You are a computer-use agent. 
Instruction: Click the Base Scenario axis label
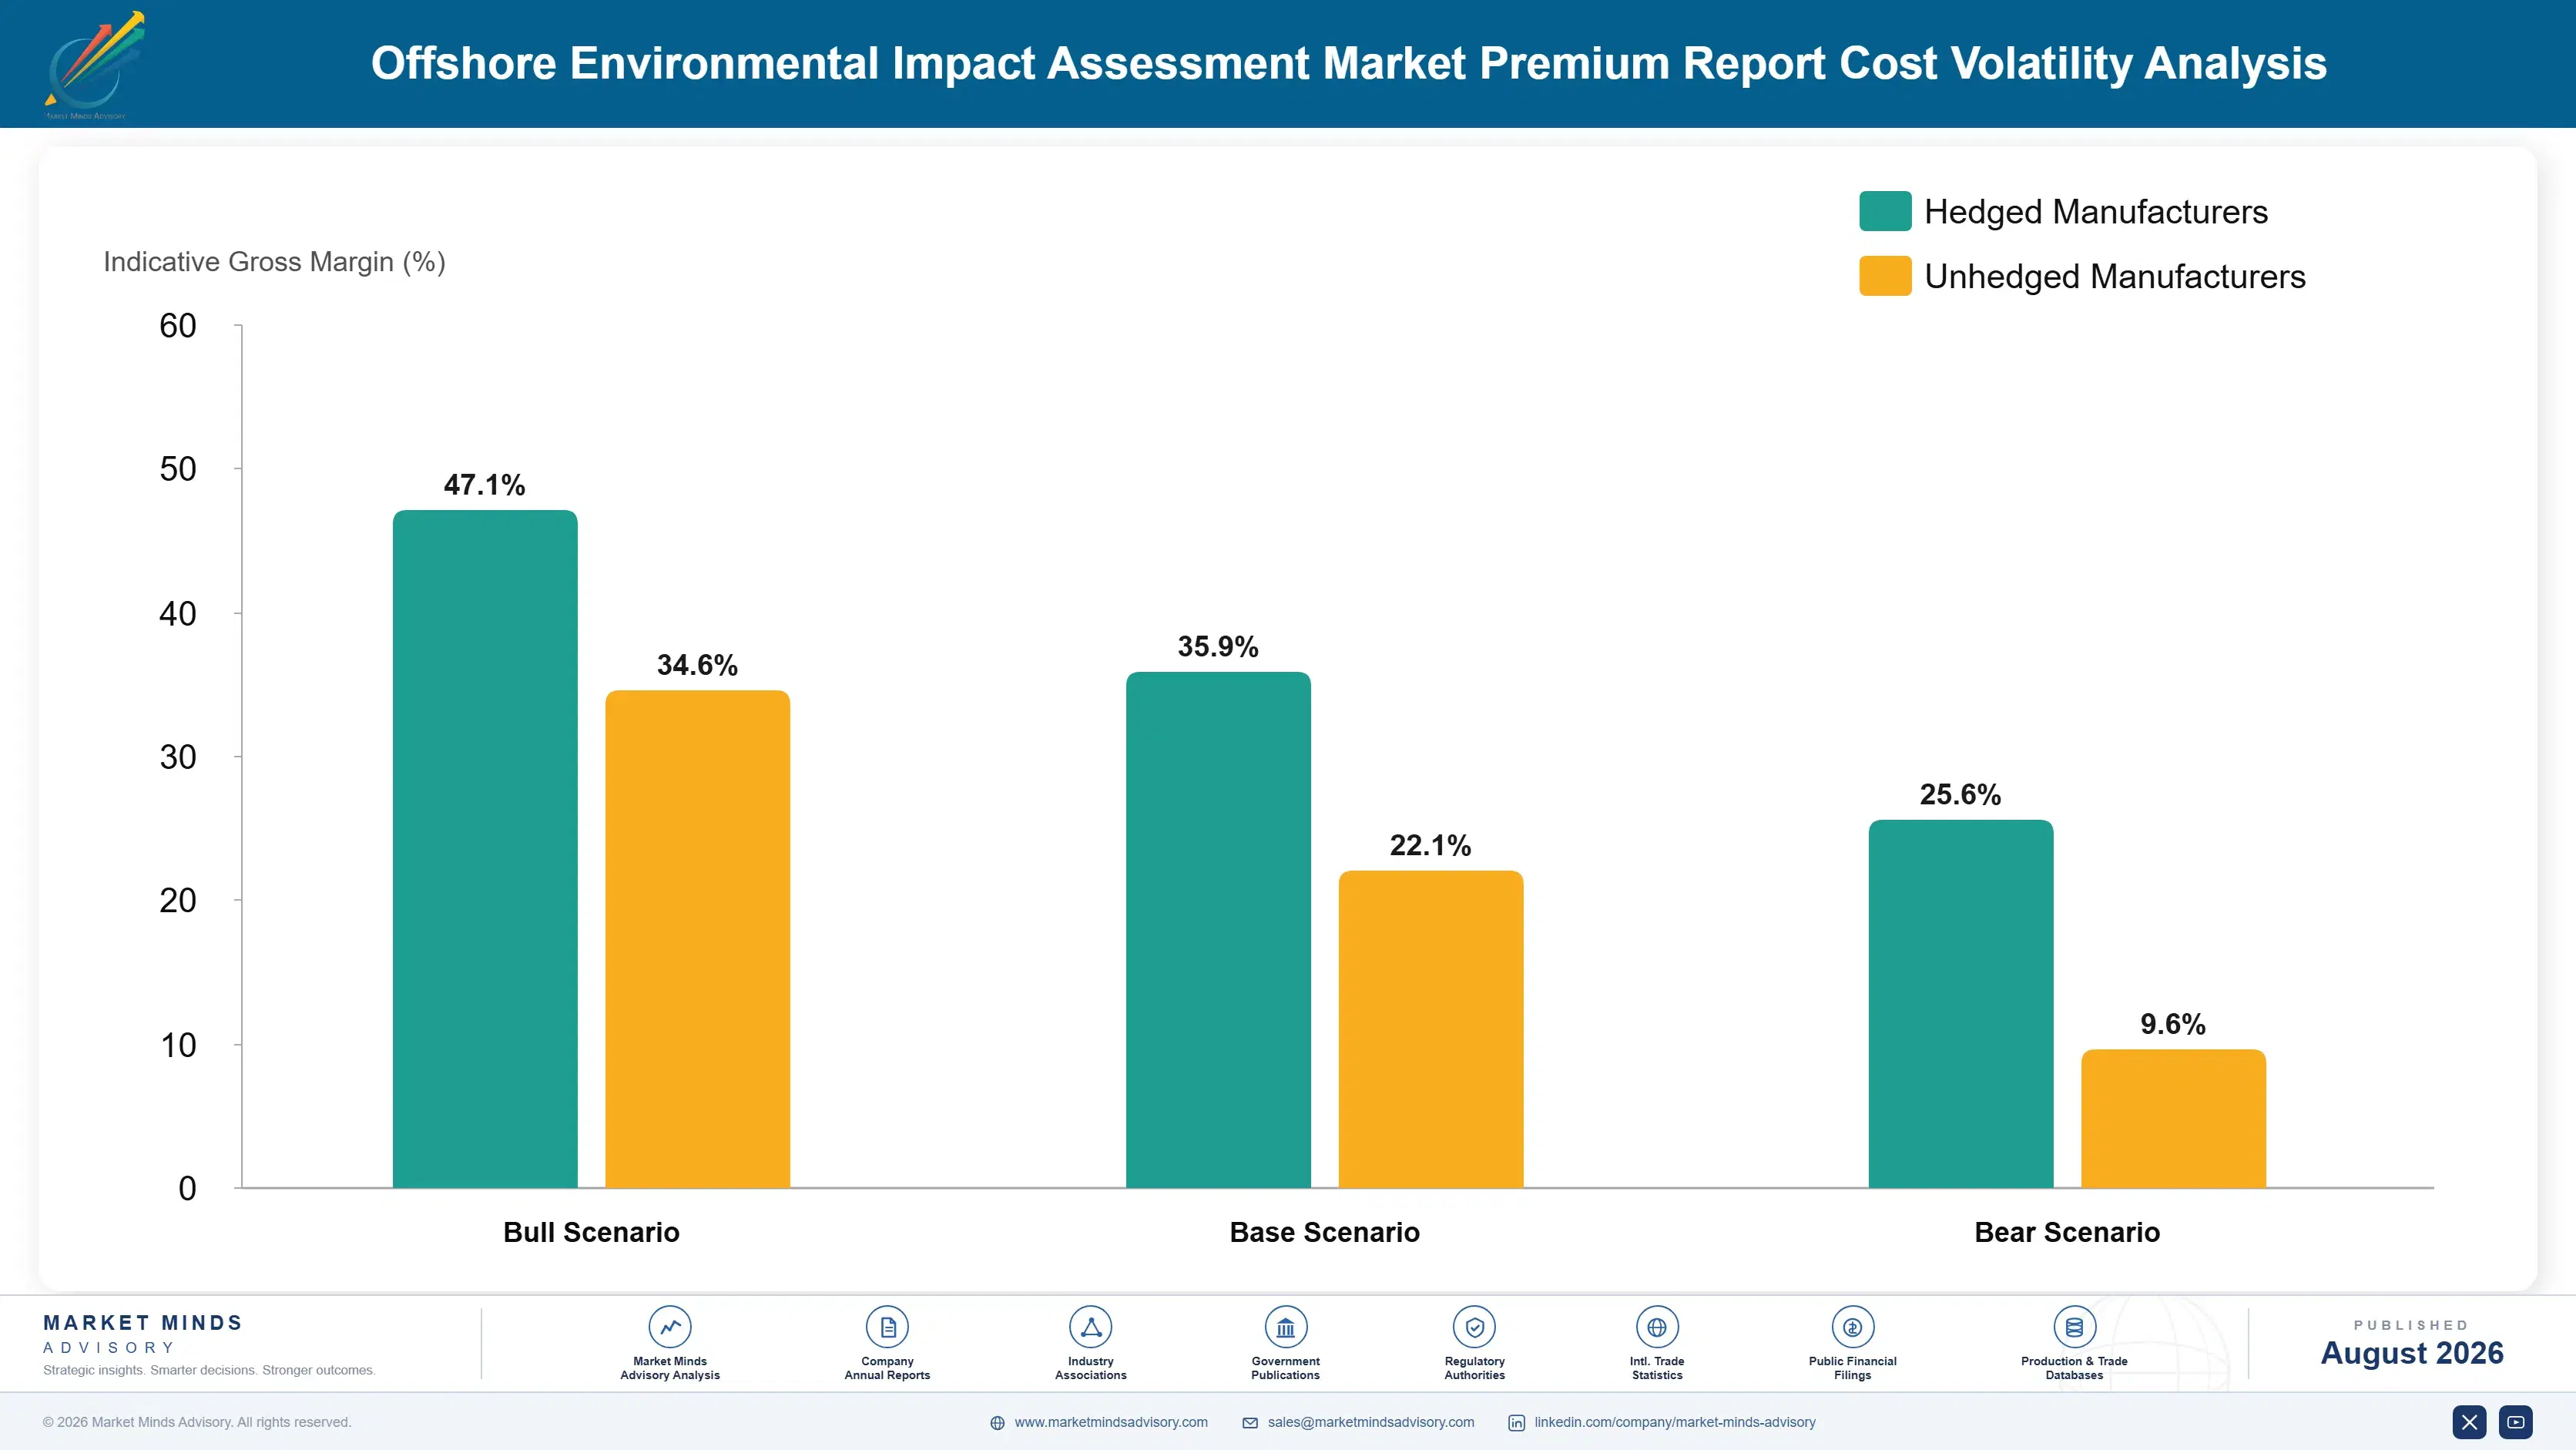[x=1324, y=1232]
